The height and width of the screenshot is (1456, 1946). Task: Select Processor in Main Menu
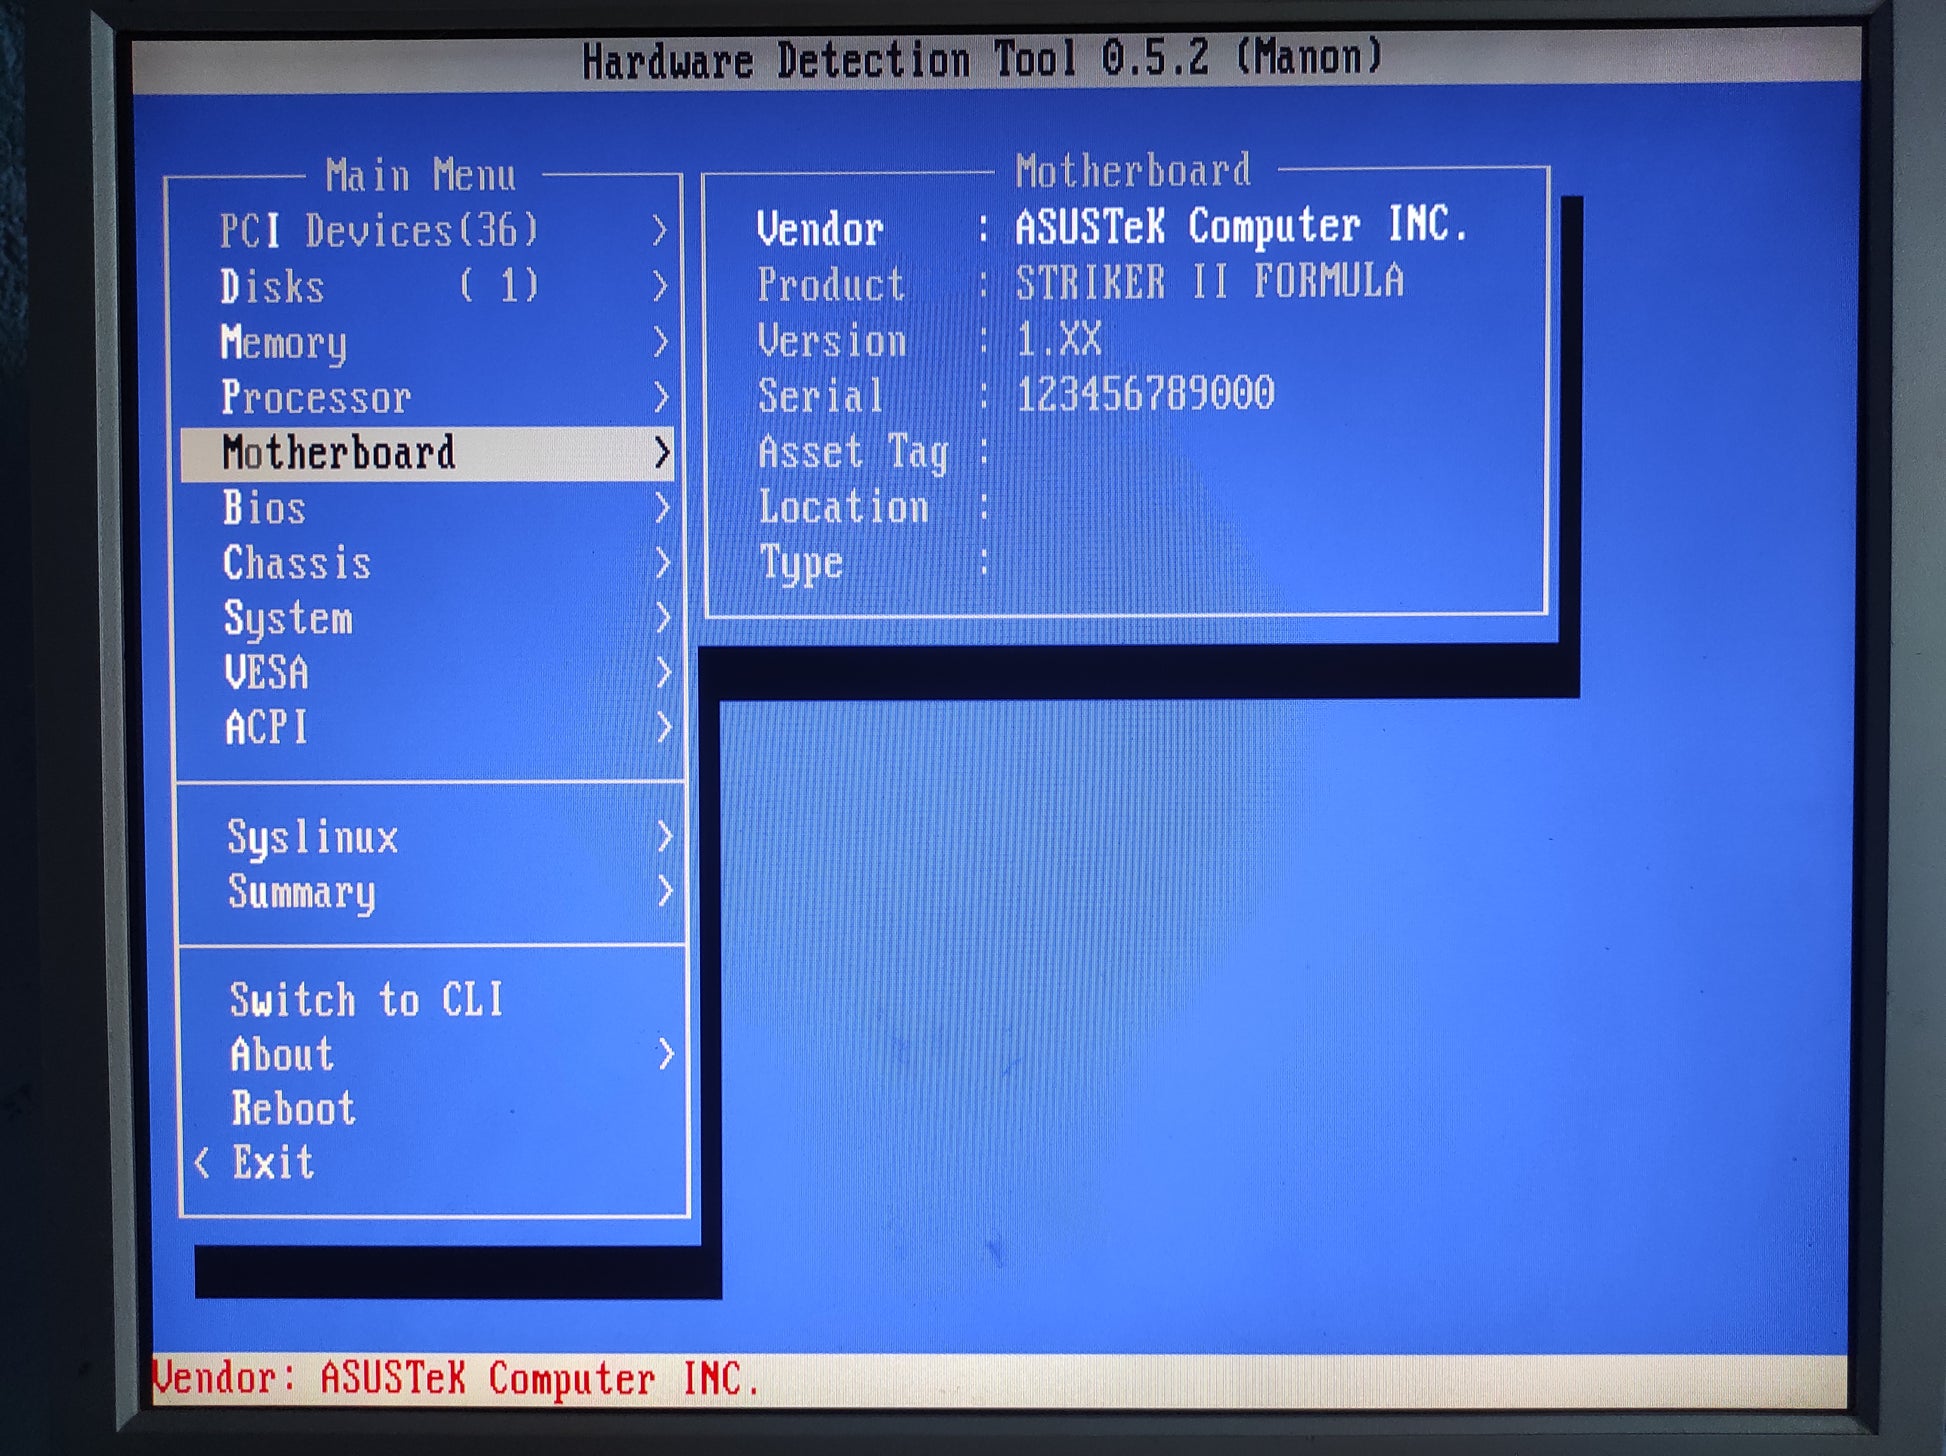point(316,398)
